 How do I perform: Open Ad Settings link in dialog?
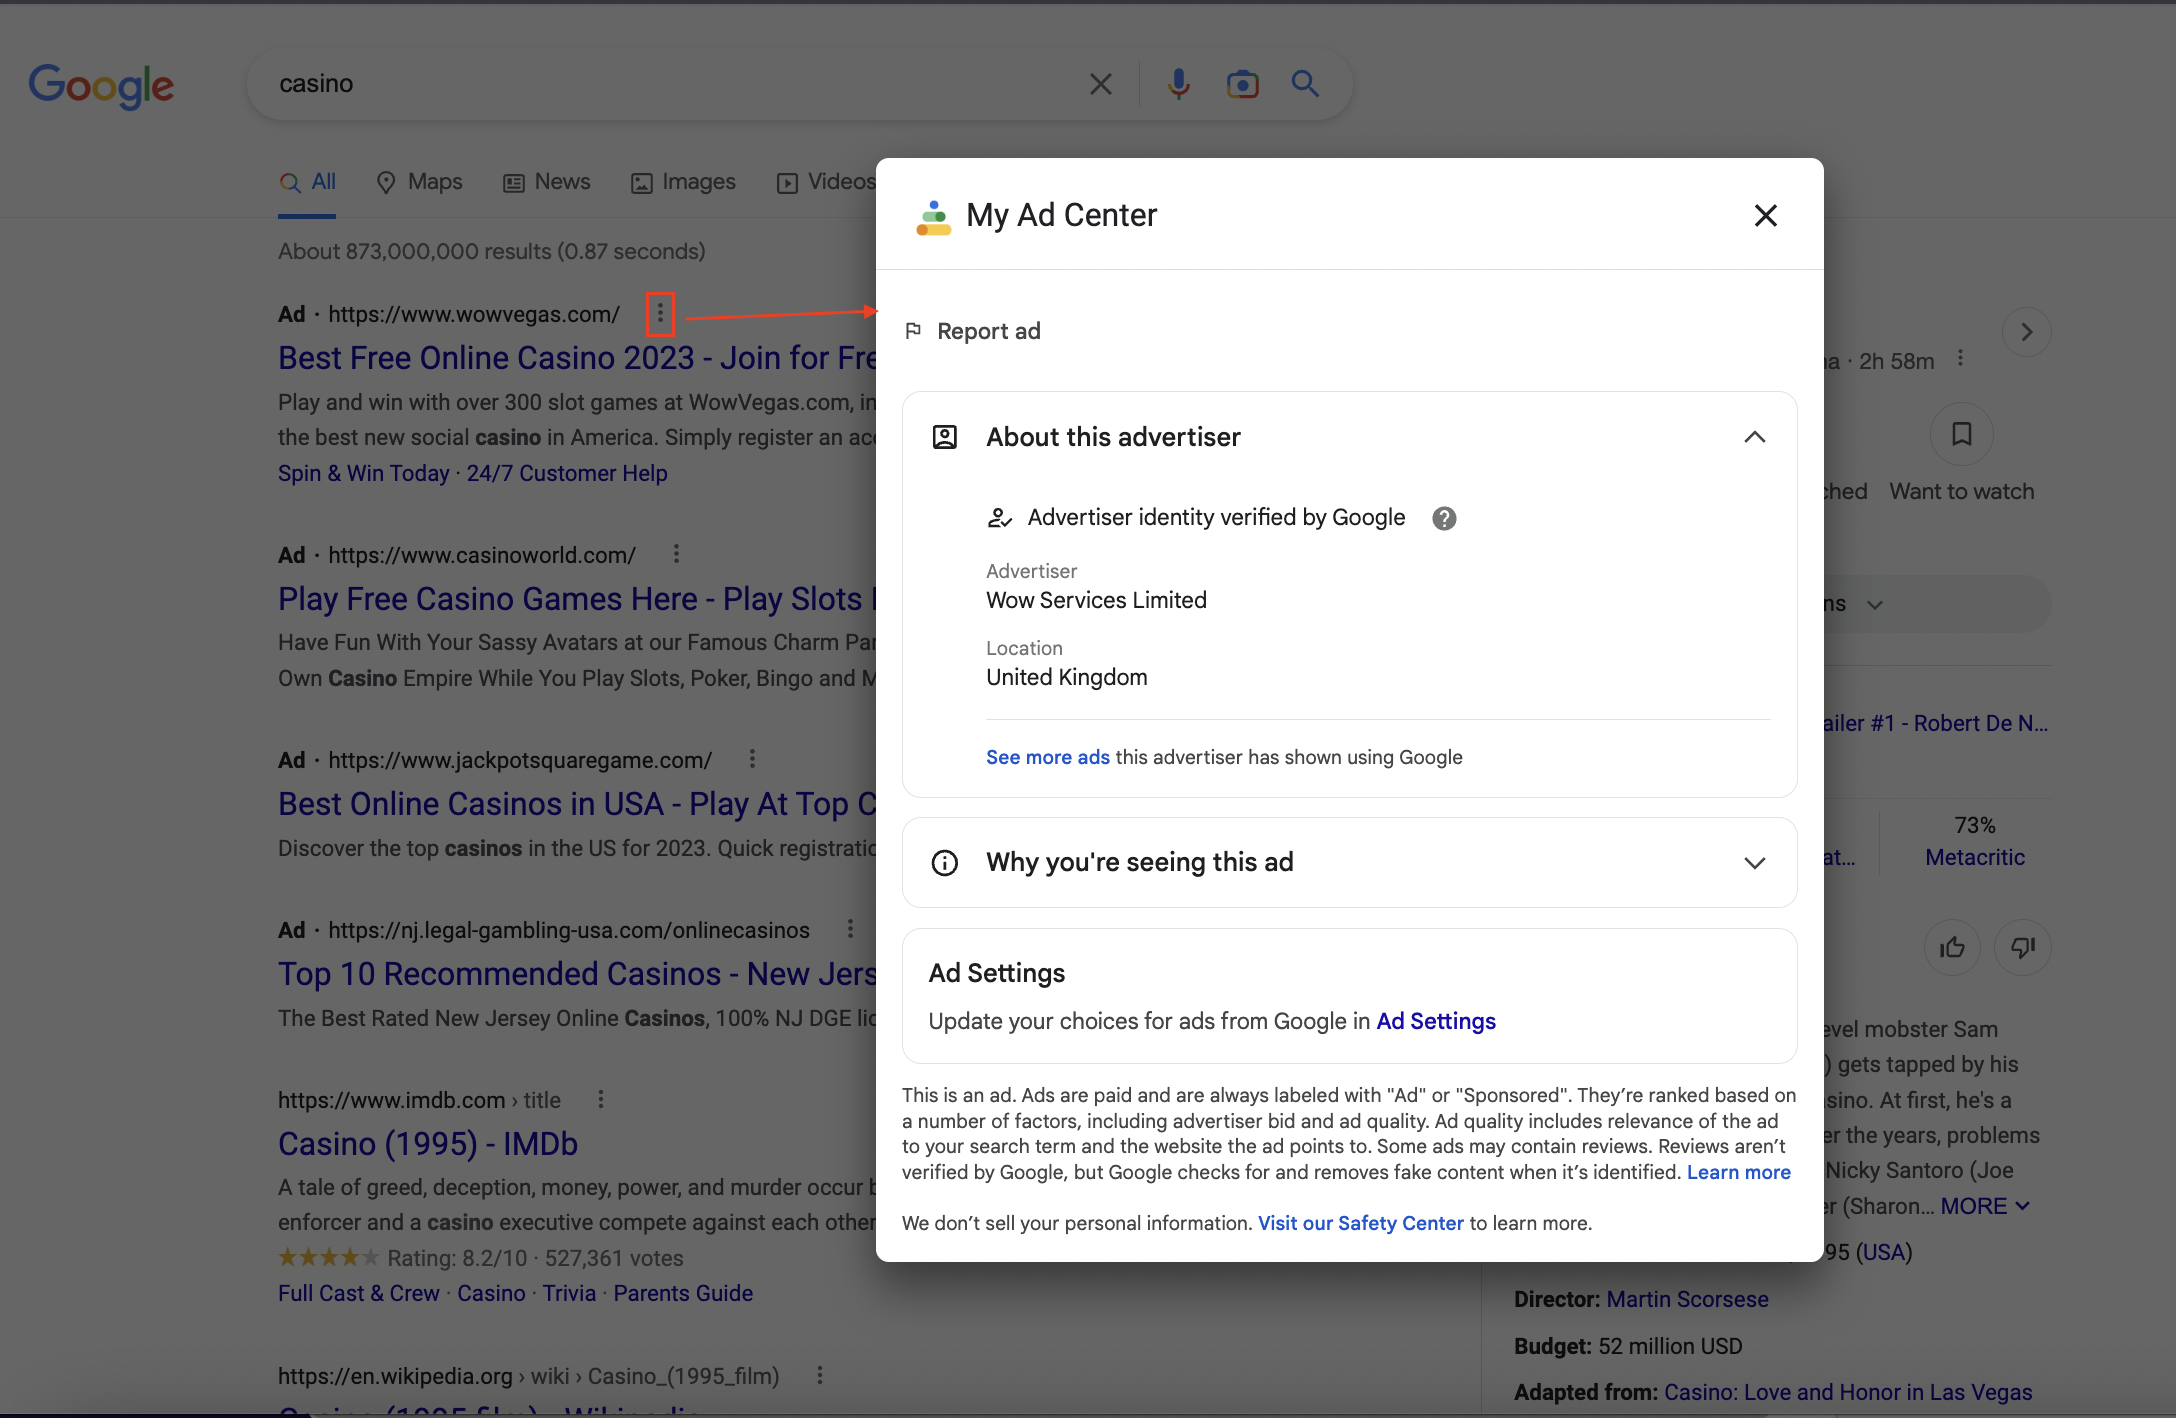click(x=1435, y=1021)
